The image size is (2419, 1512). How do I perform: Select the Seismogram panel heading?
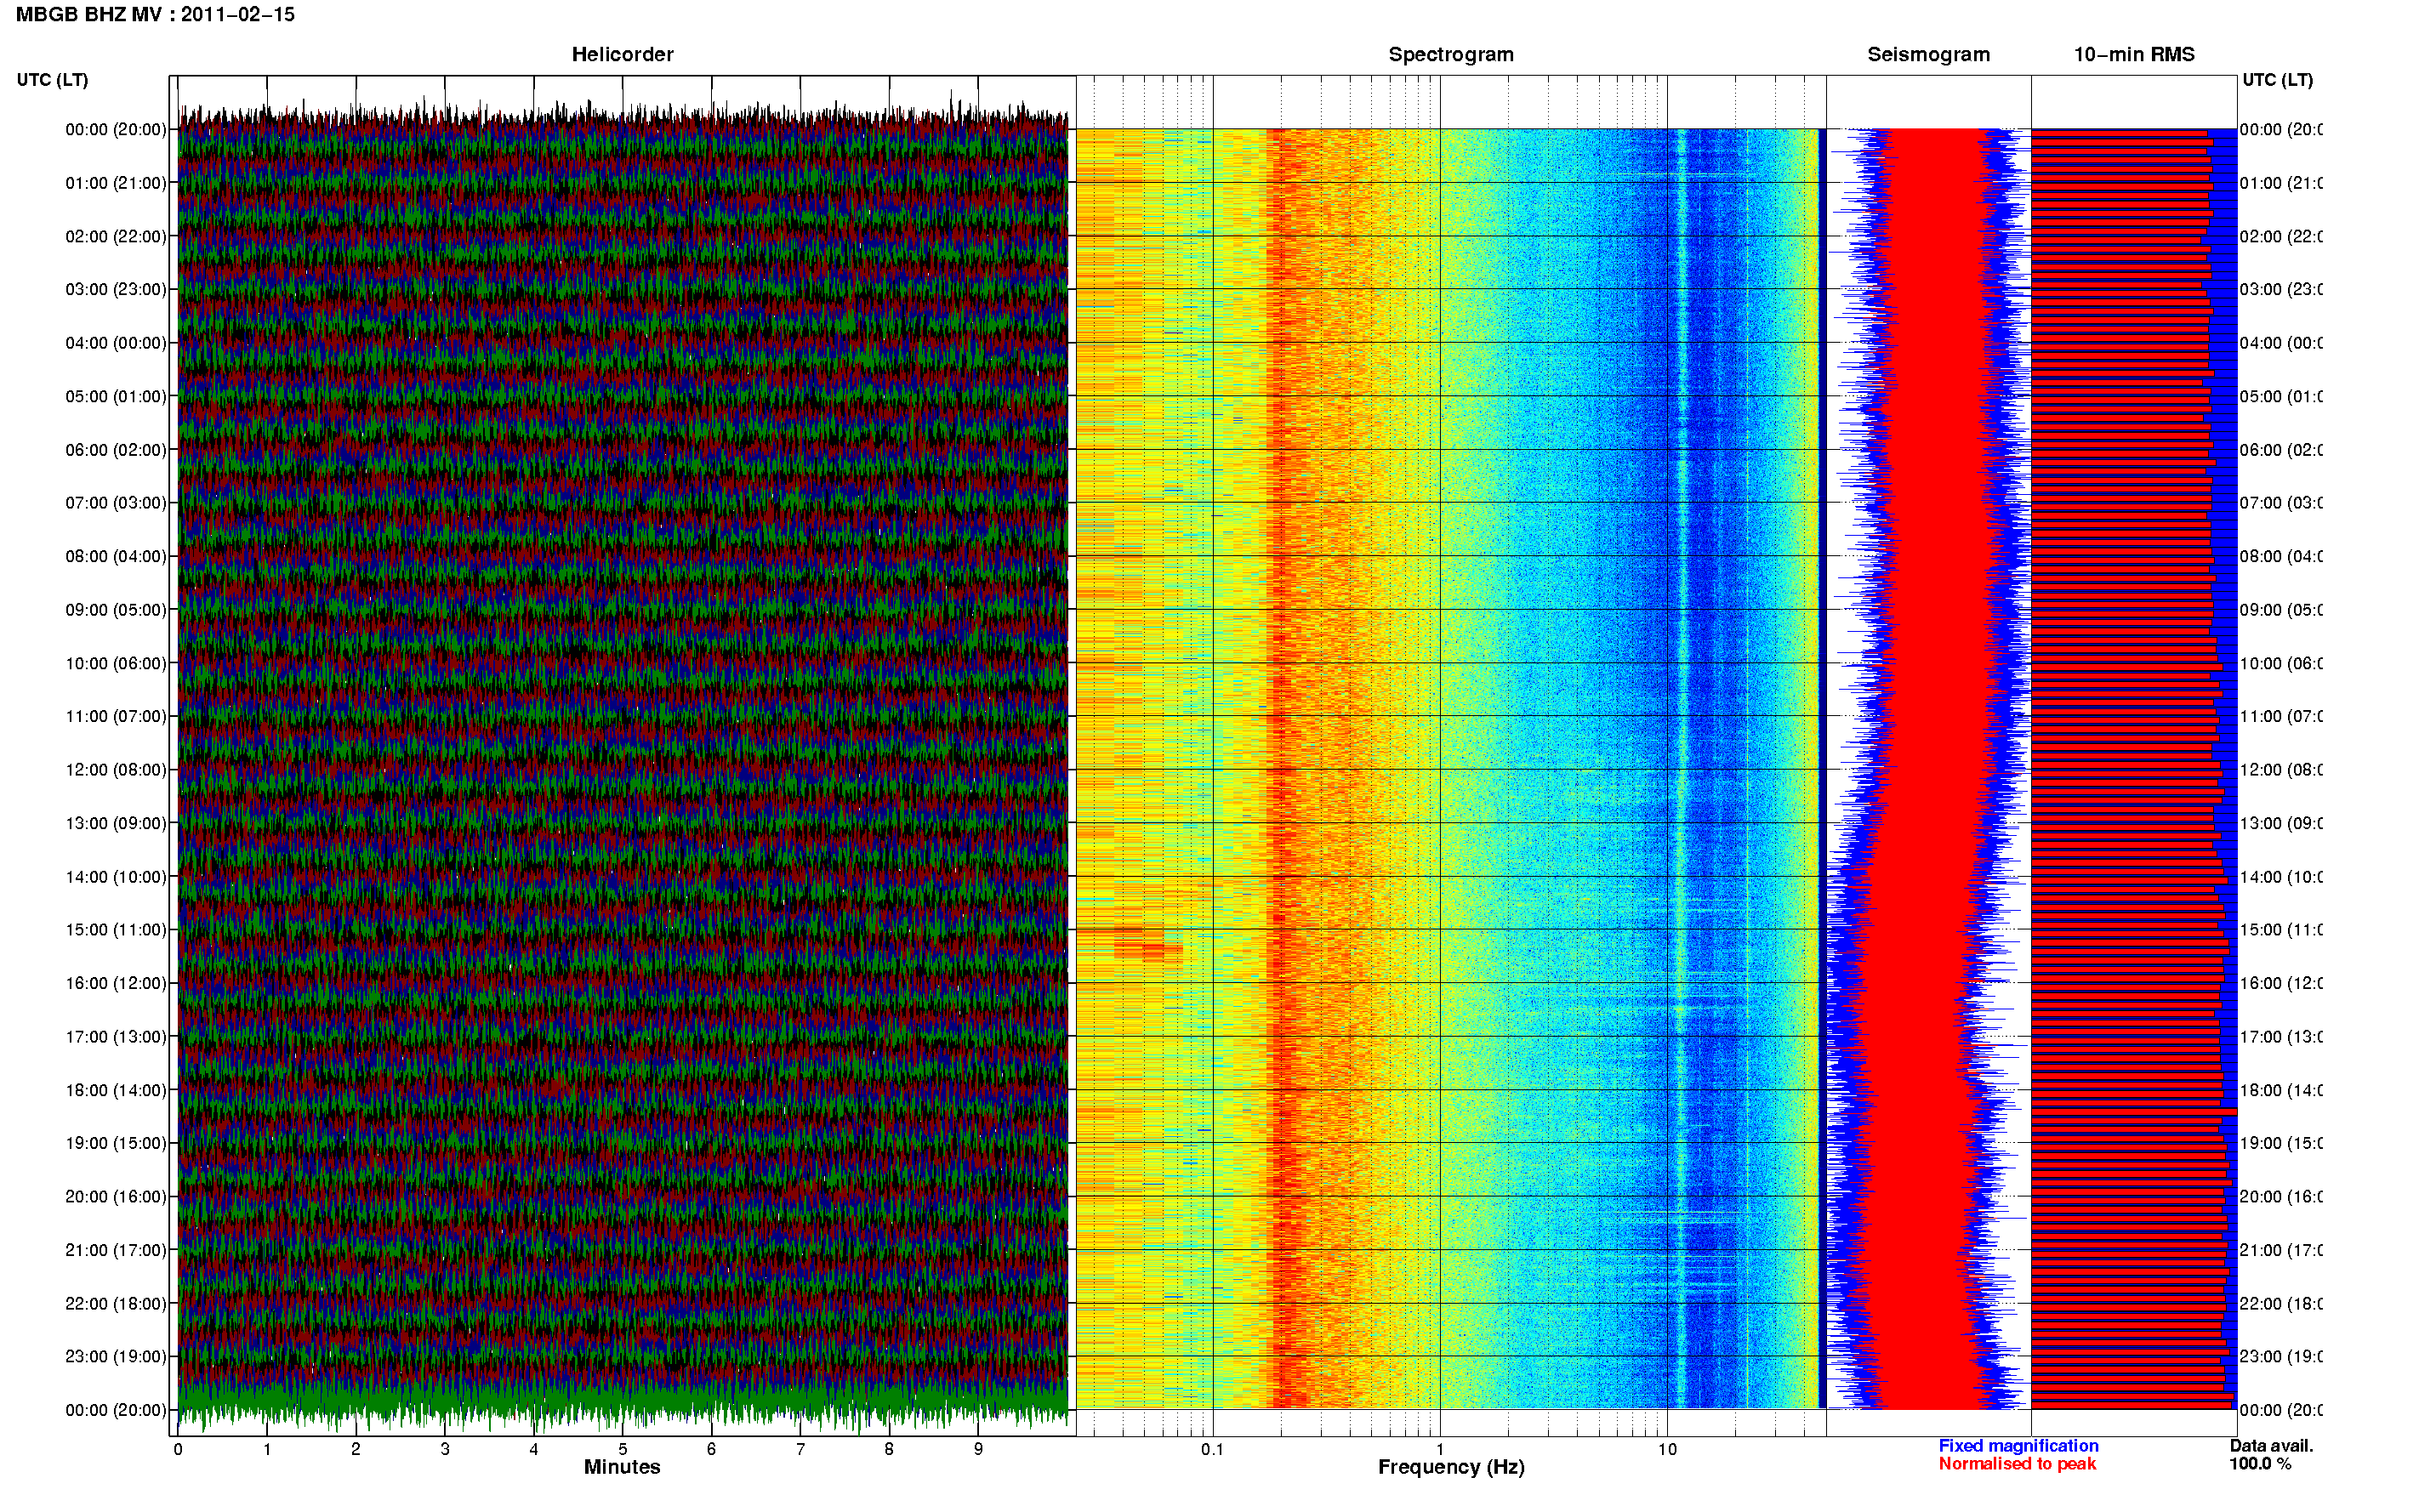pyautogui.click(x=1928, y=54)
